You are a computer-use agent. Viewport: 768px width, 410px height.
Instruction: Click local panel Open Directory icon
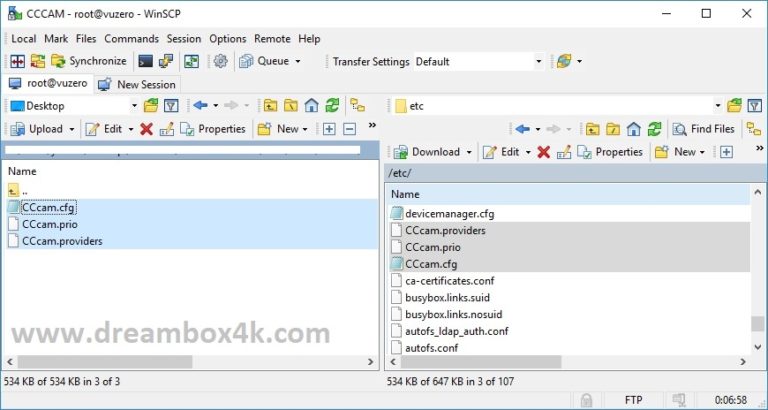151,105
